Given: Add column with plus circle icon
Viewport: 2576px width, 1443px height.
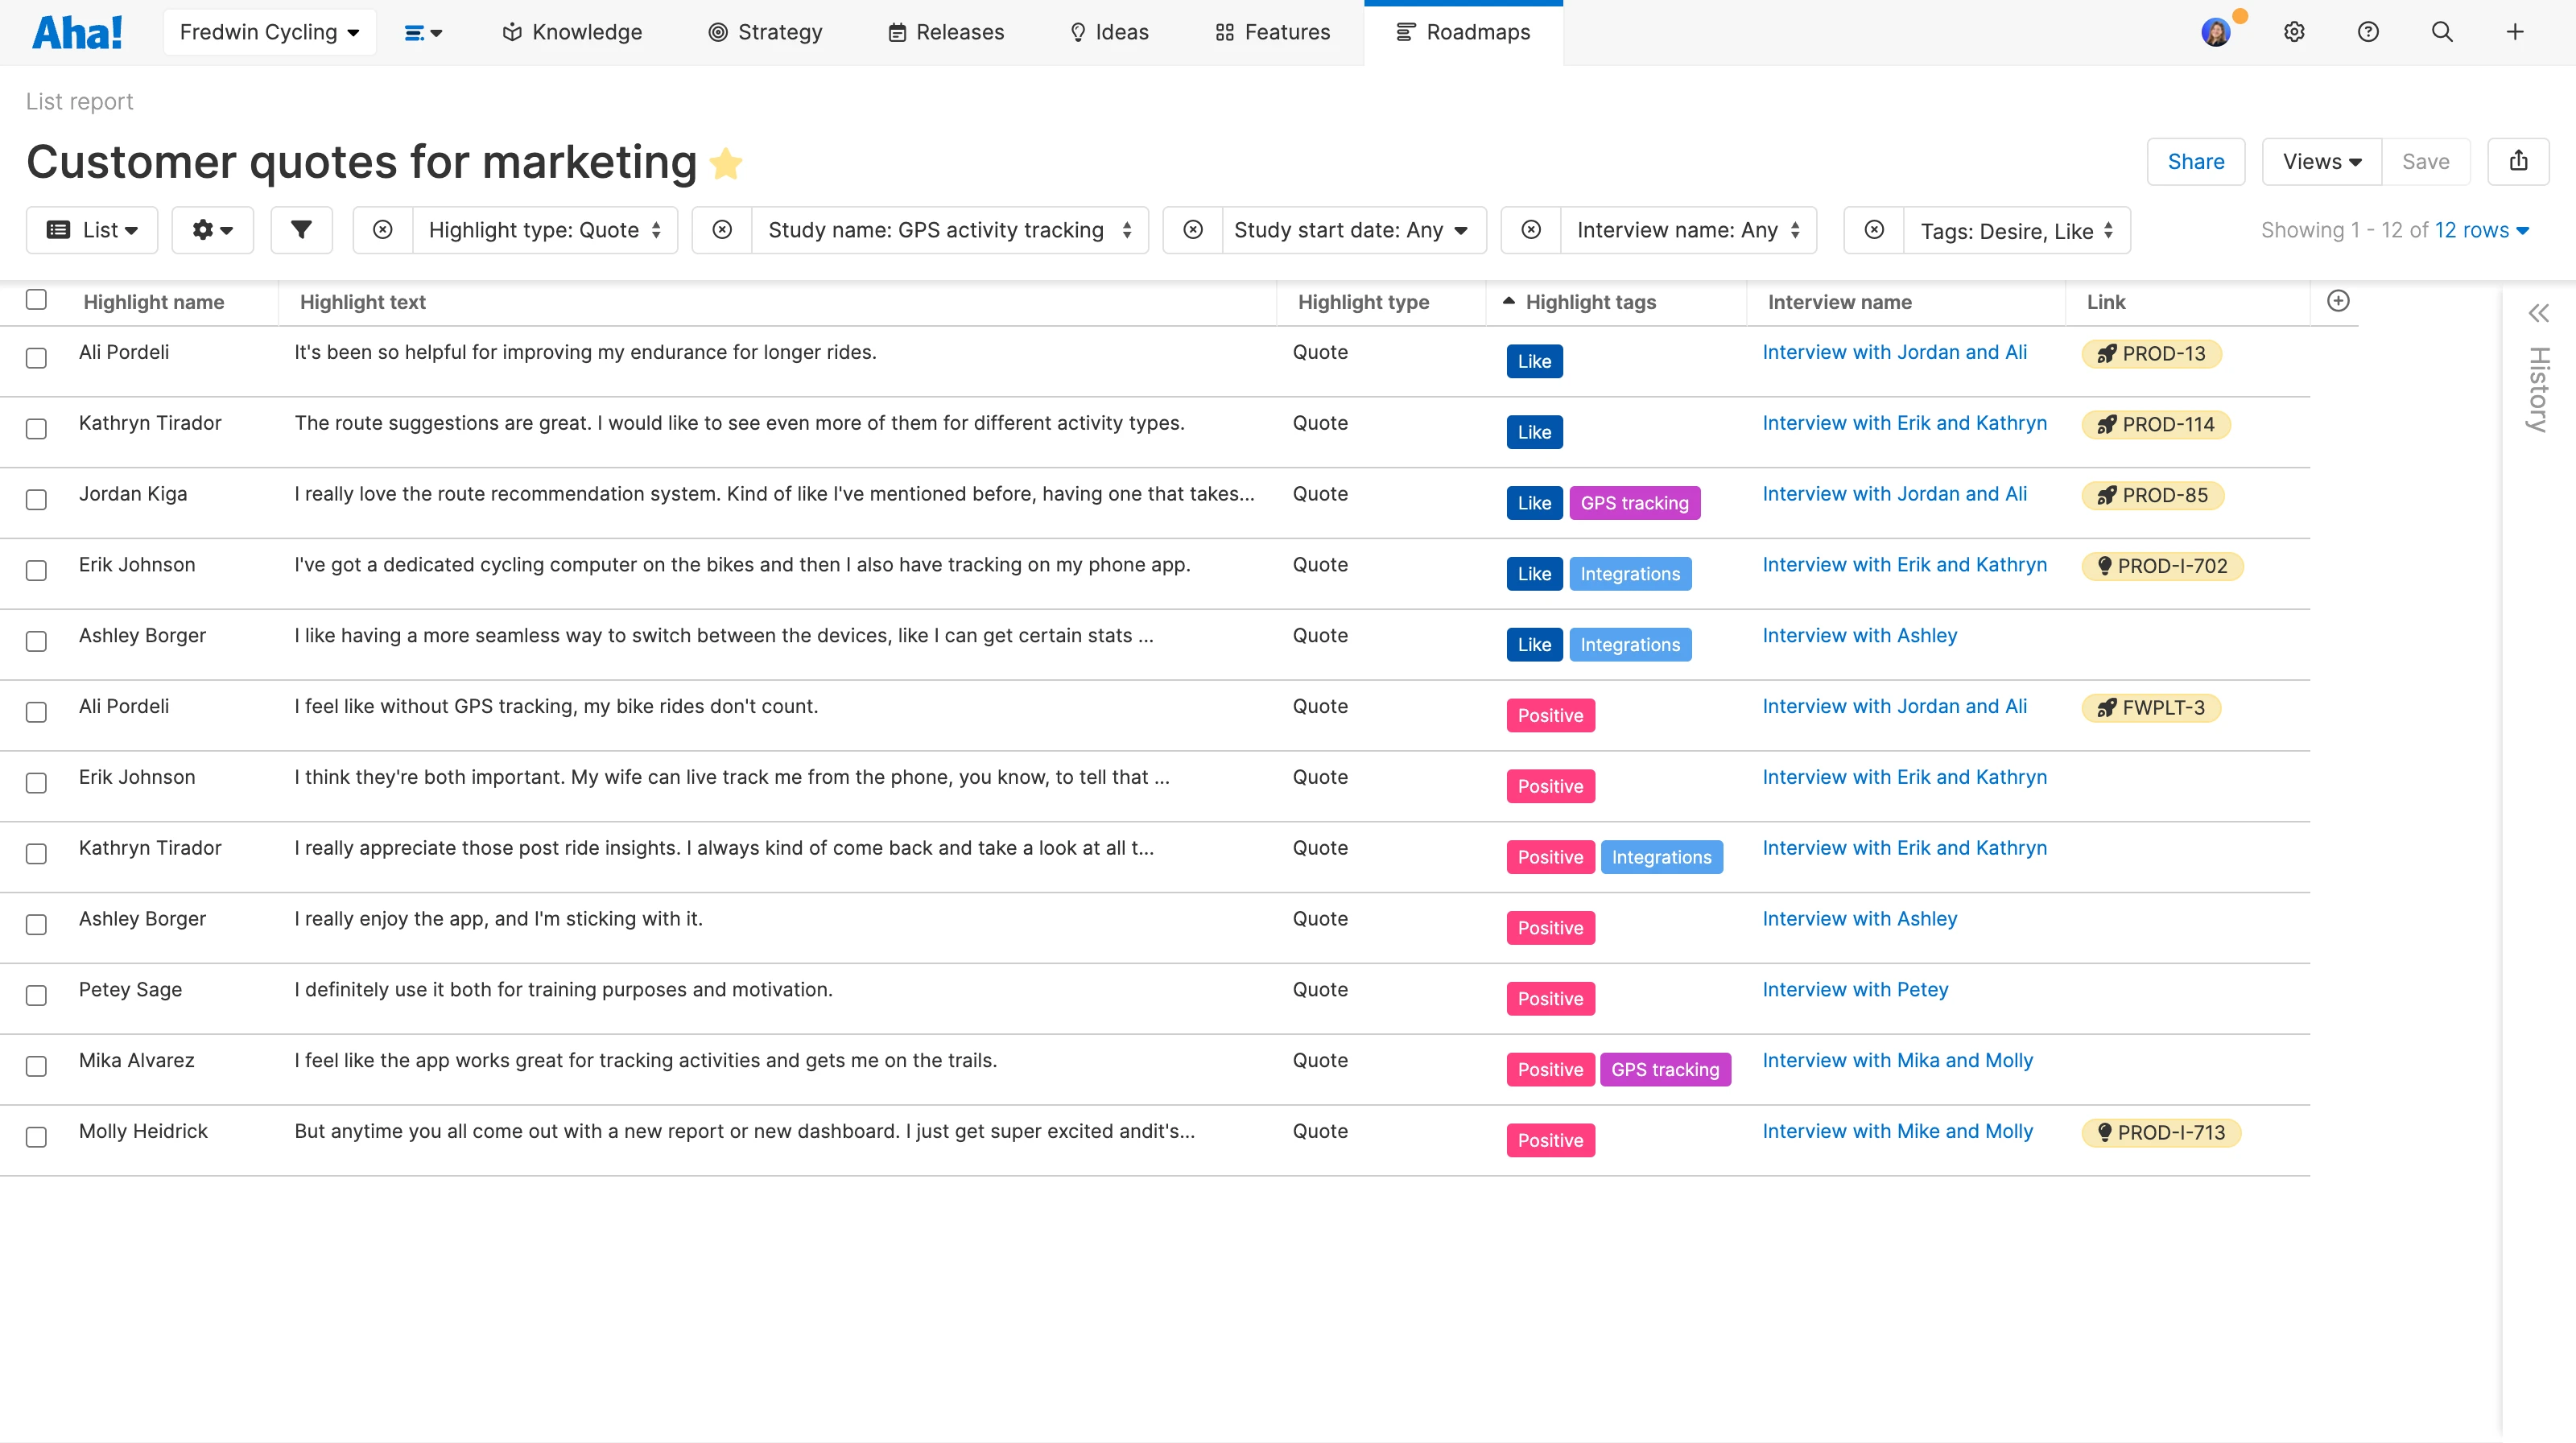Looking at the screenshot, I should [2338, 301].
